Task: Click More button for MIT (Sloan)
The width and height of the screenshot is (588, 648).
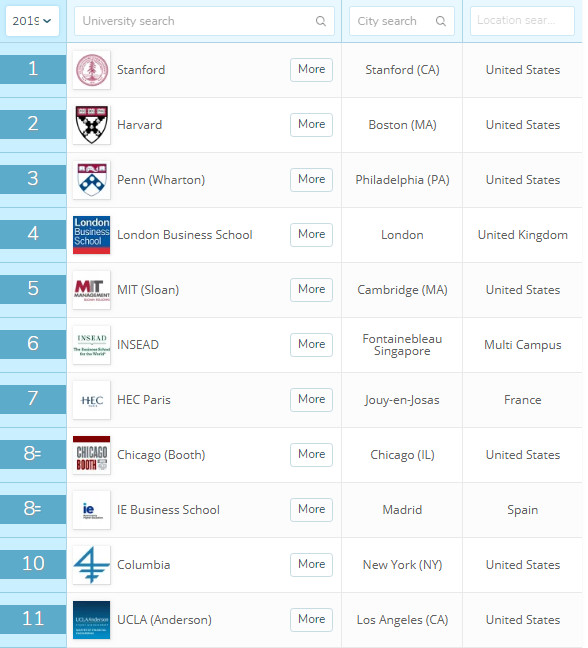Action: [x=312, y=290]
